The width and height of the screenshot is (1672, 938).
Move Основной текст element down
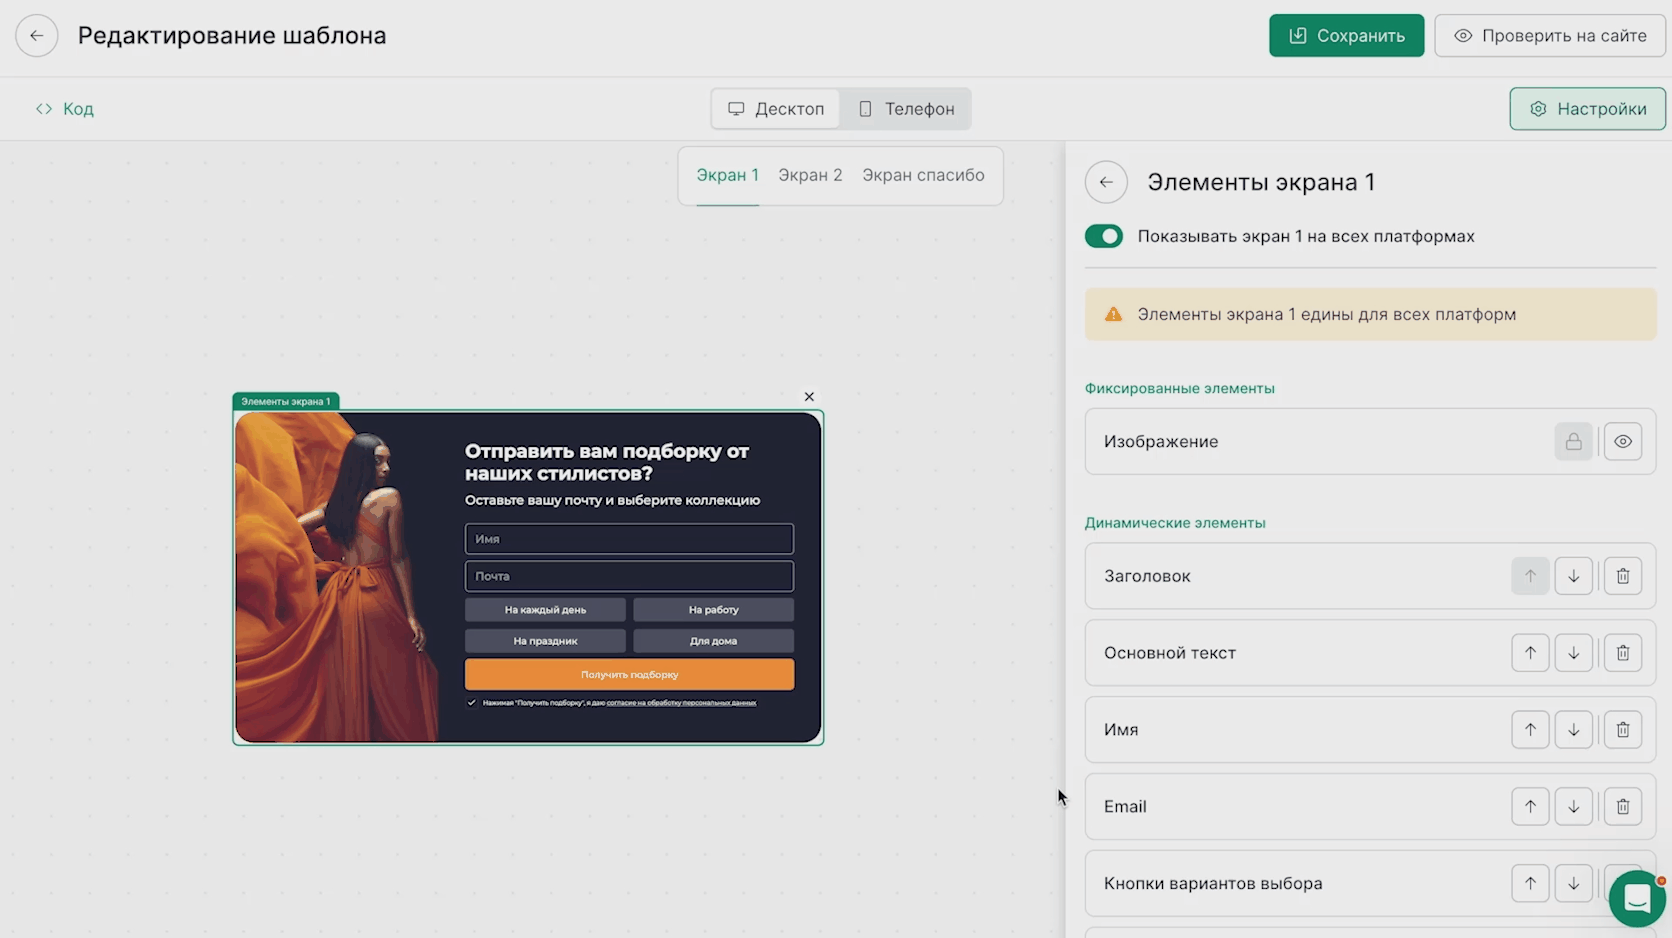click(1573, 653)
